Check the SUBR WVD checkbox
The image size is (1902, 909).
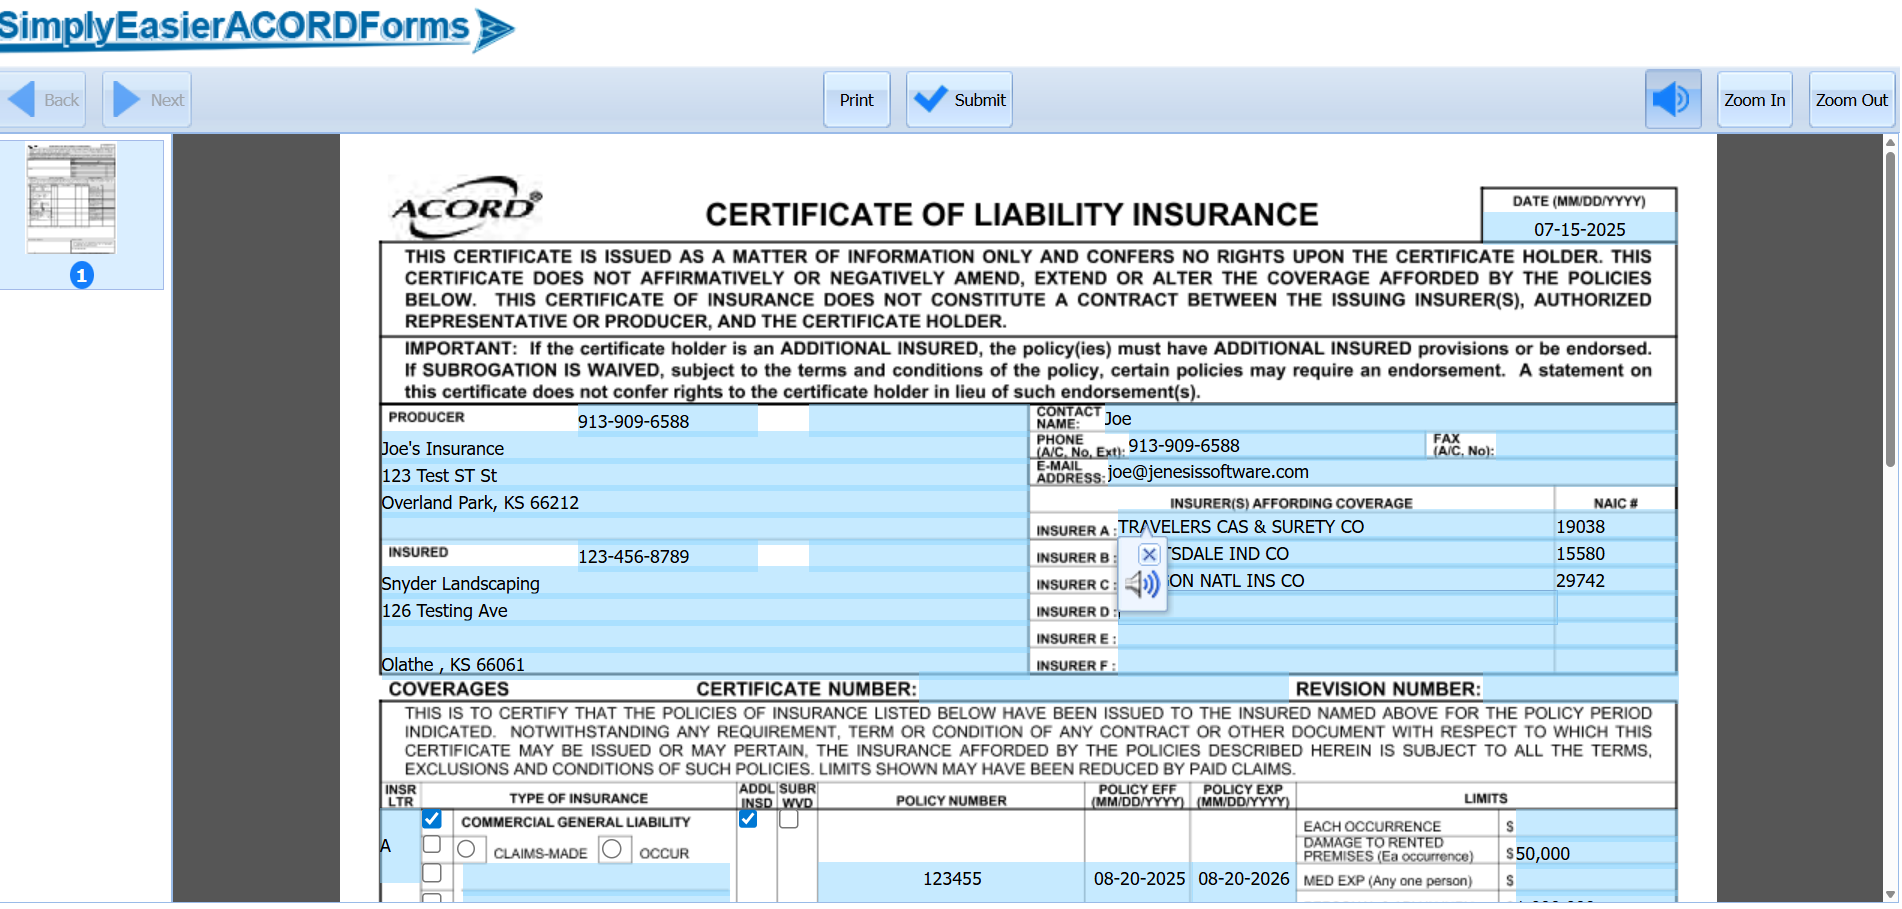(789, 819)
